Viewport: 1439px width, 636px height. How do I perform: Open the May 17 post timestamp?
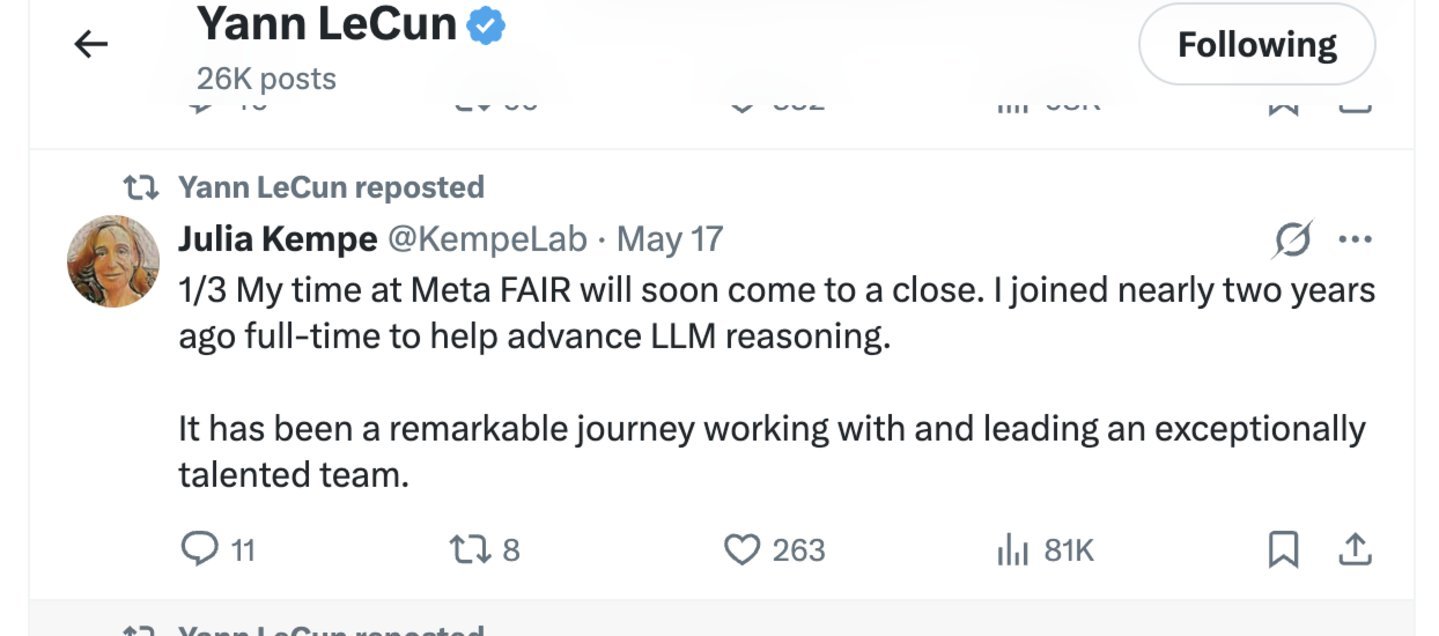coord(669,239)
